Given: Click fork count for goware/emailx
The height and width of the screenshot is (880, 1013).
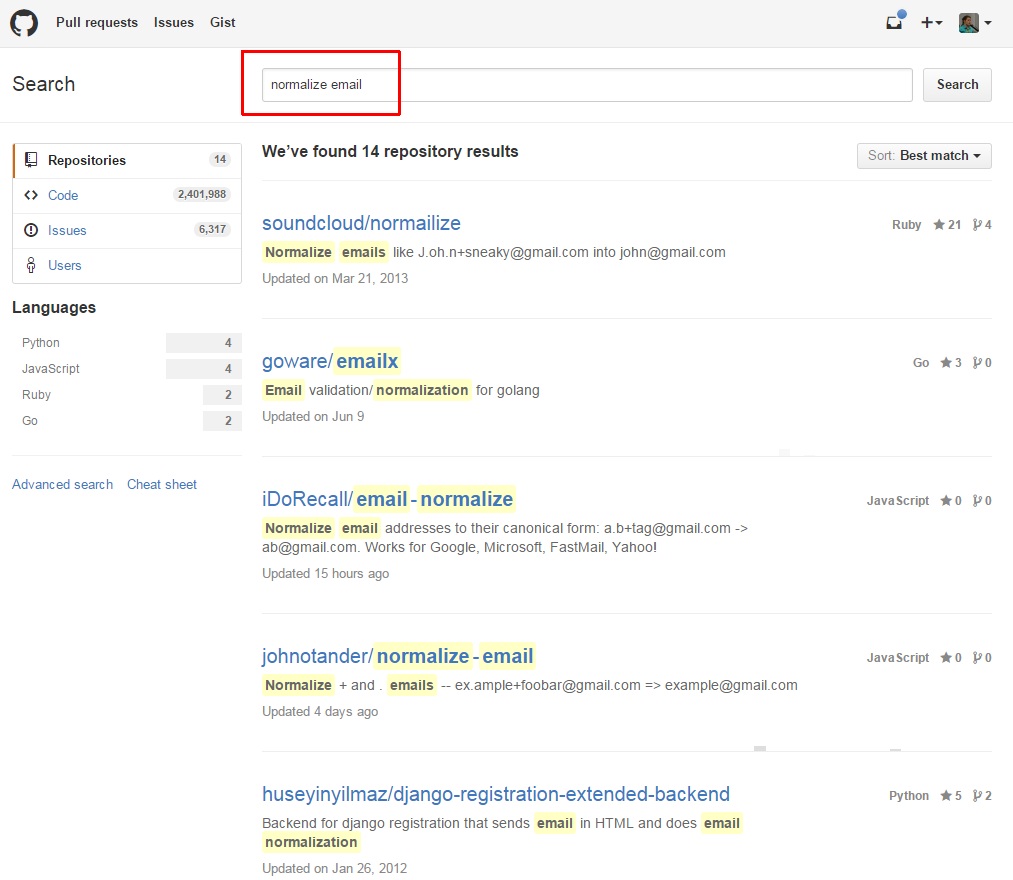Looking at the screenshot, I should coord(982,362).
